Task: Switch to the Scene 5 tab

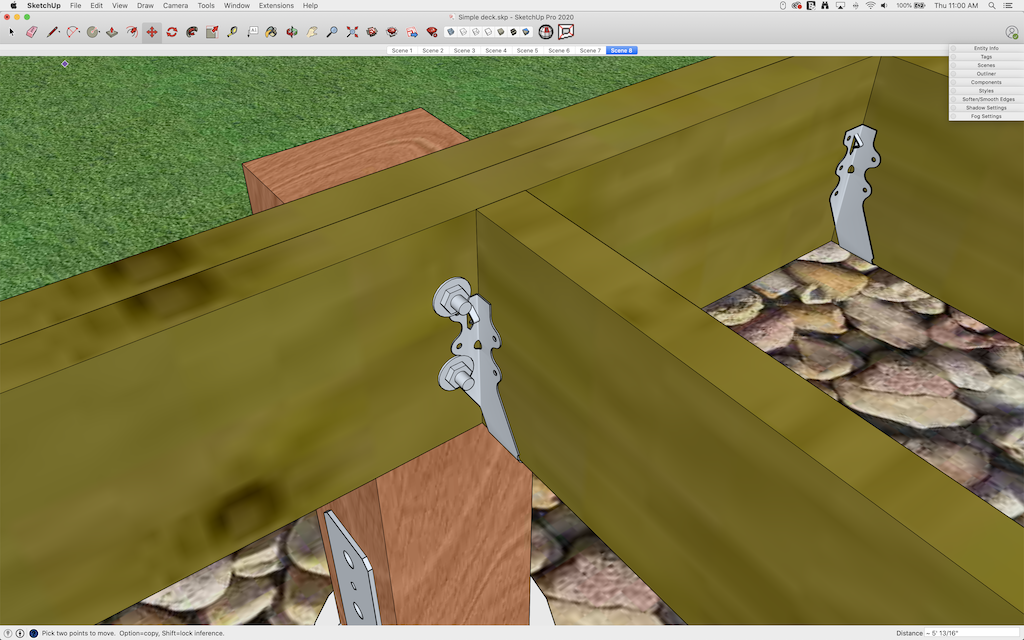Action: pyautogui.click(x=527, y=50)
